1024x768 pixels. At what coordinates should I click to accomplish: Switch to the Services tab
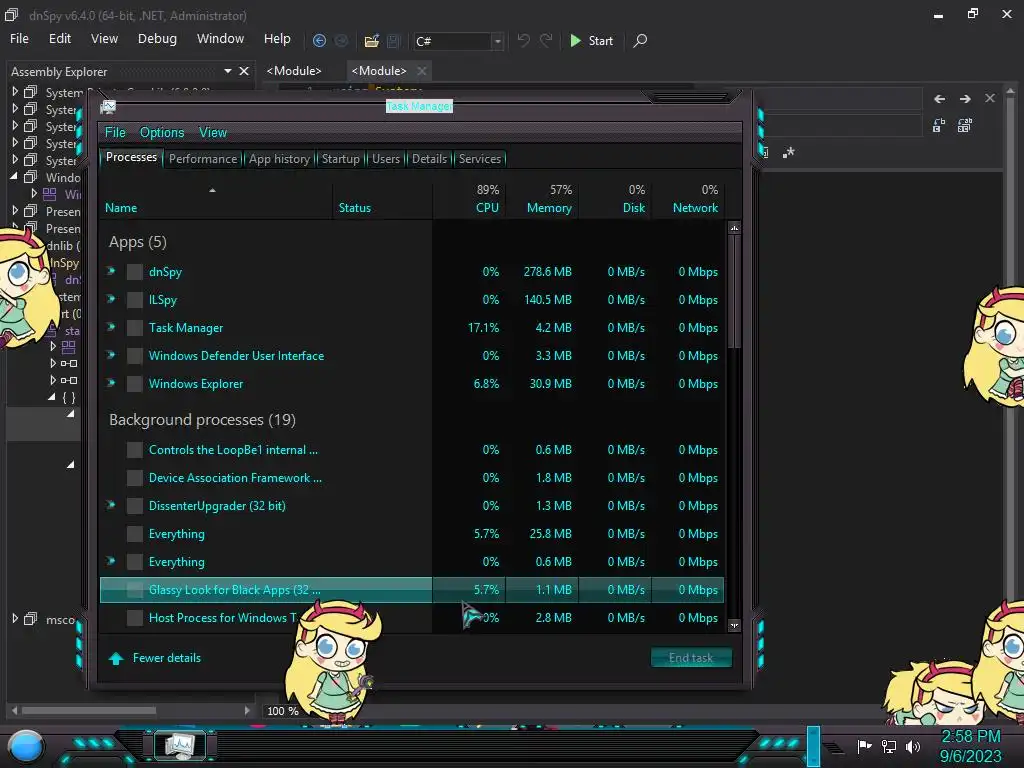click(479, 159)
